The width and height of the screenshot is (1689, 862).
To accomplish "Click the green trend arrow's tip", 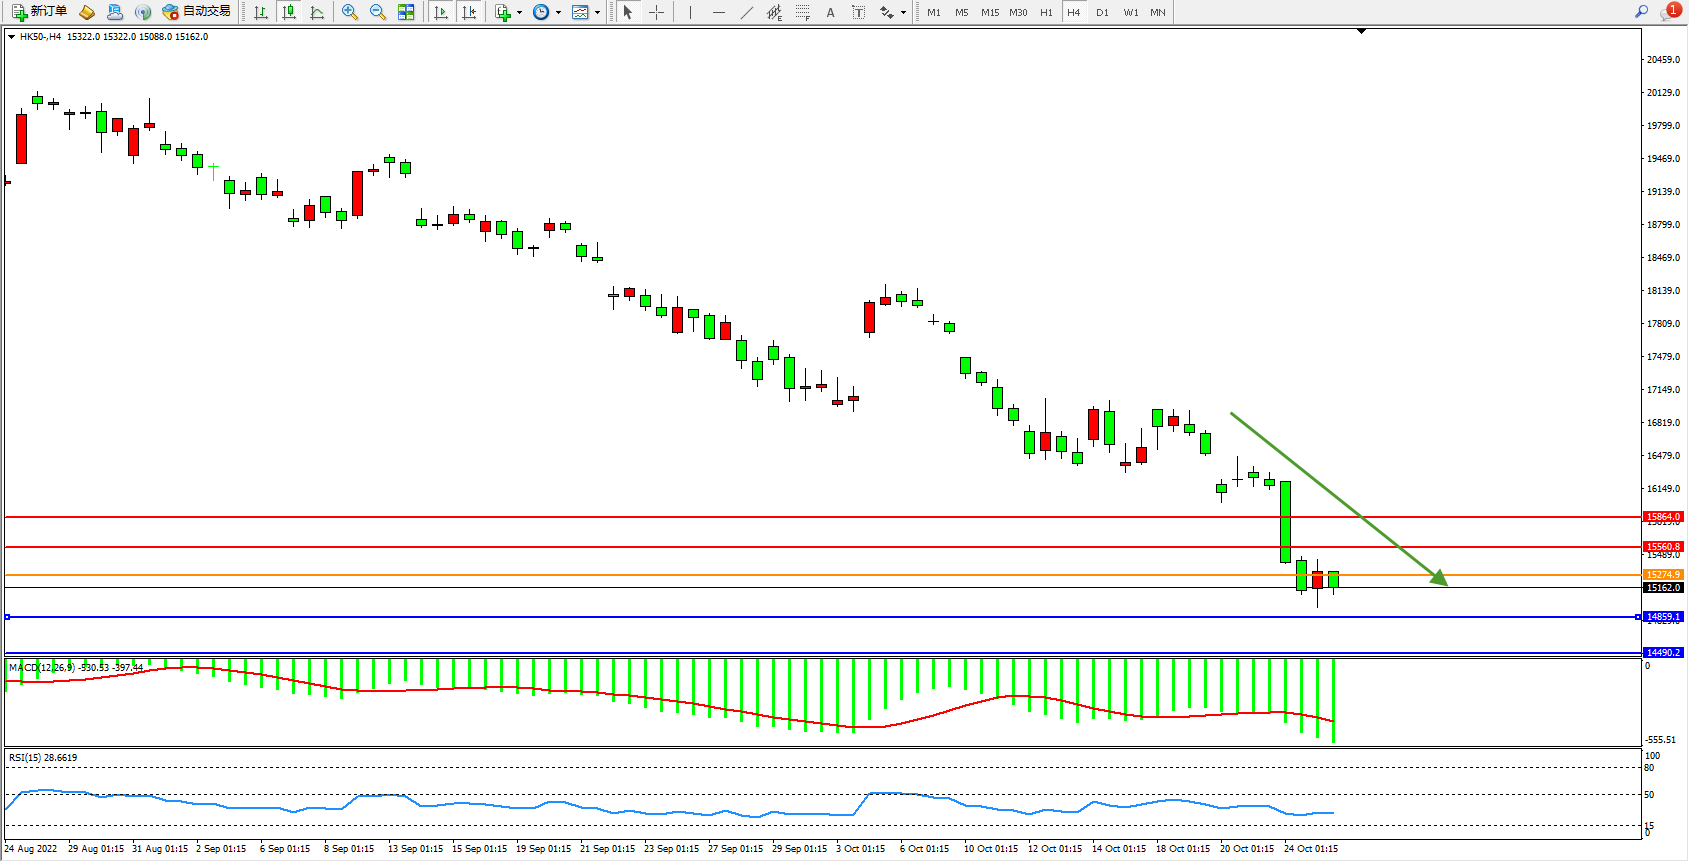I will tap(1445, 583).
